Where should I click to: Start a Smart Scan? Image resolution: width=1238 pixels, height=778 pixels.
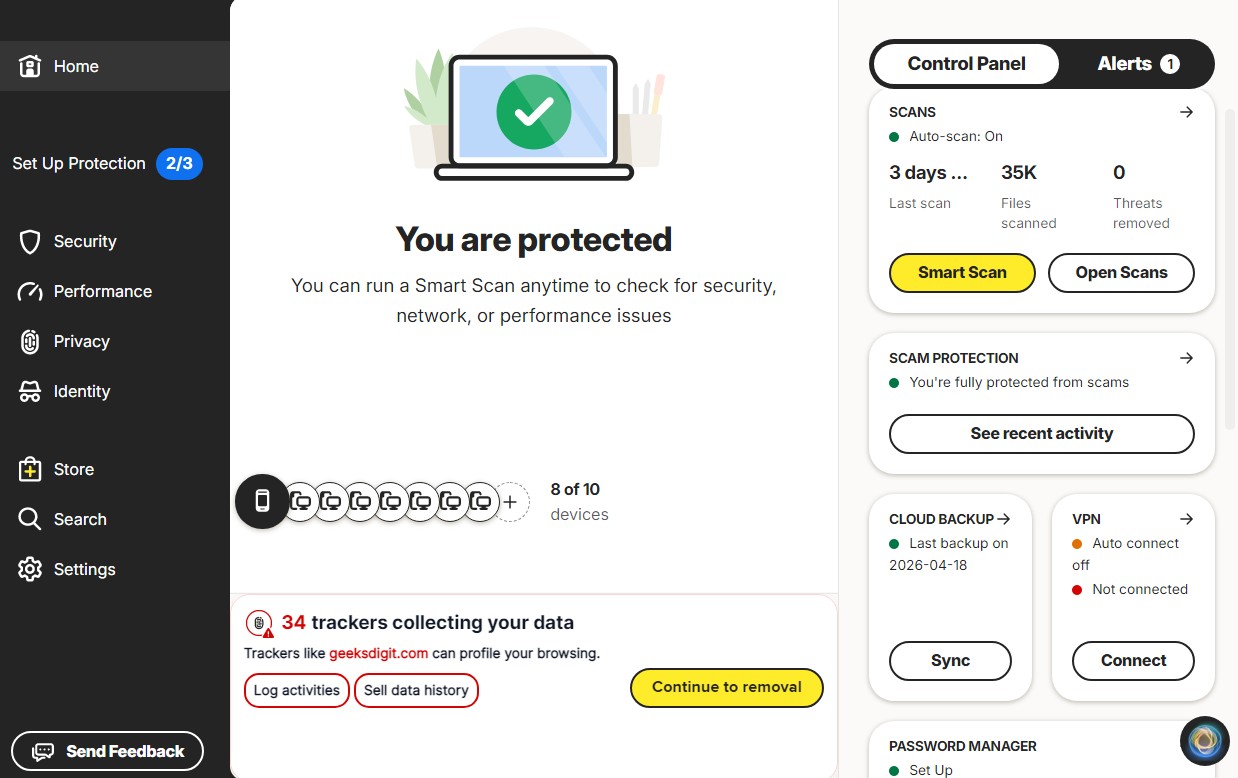click(x=962, y=273)
